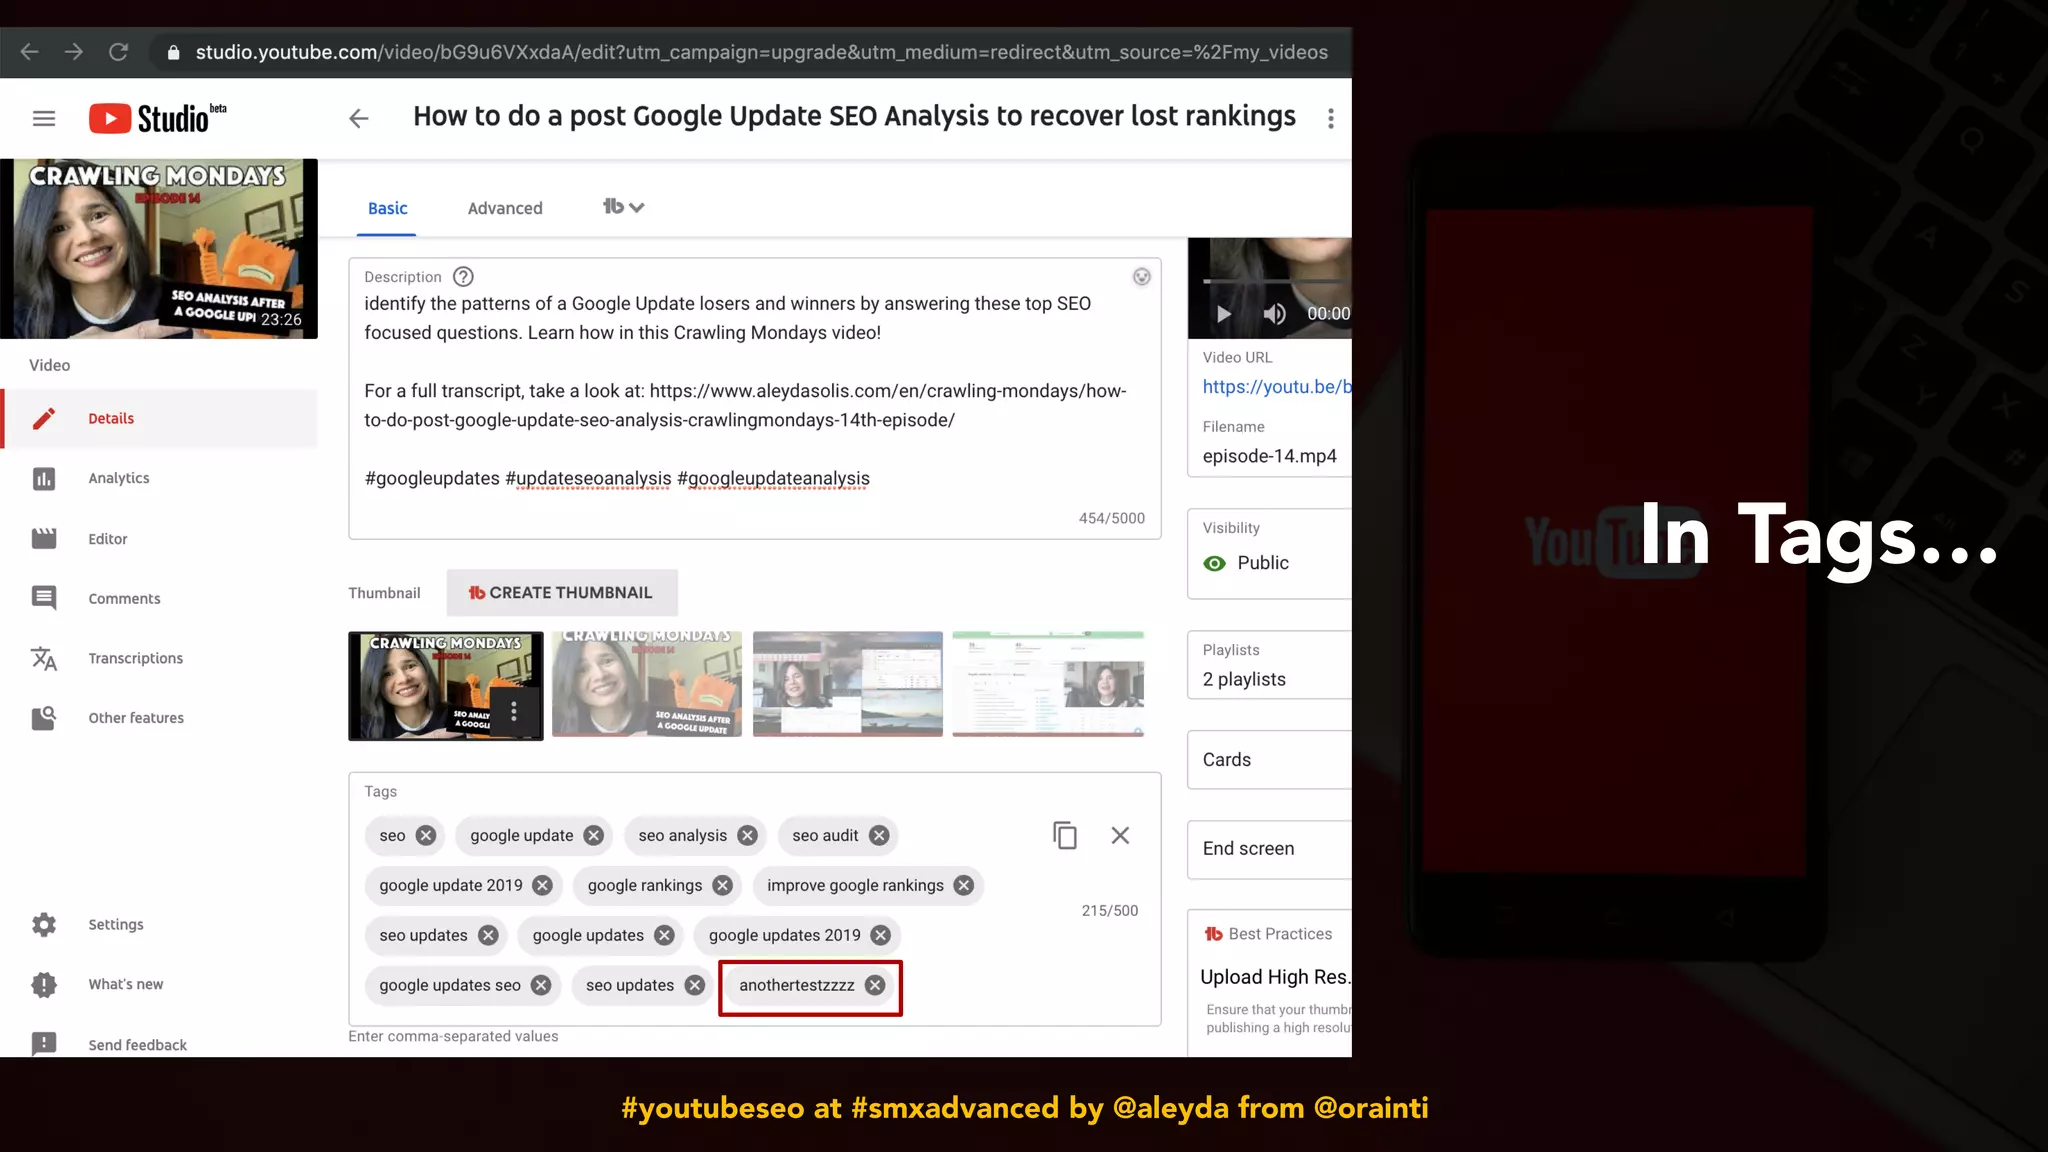Remove the 'anothertestzzzz' tag

875,986
